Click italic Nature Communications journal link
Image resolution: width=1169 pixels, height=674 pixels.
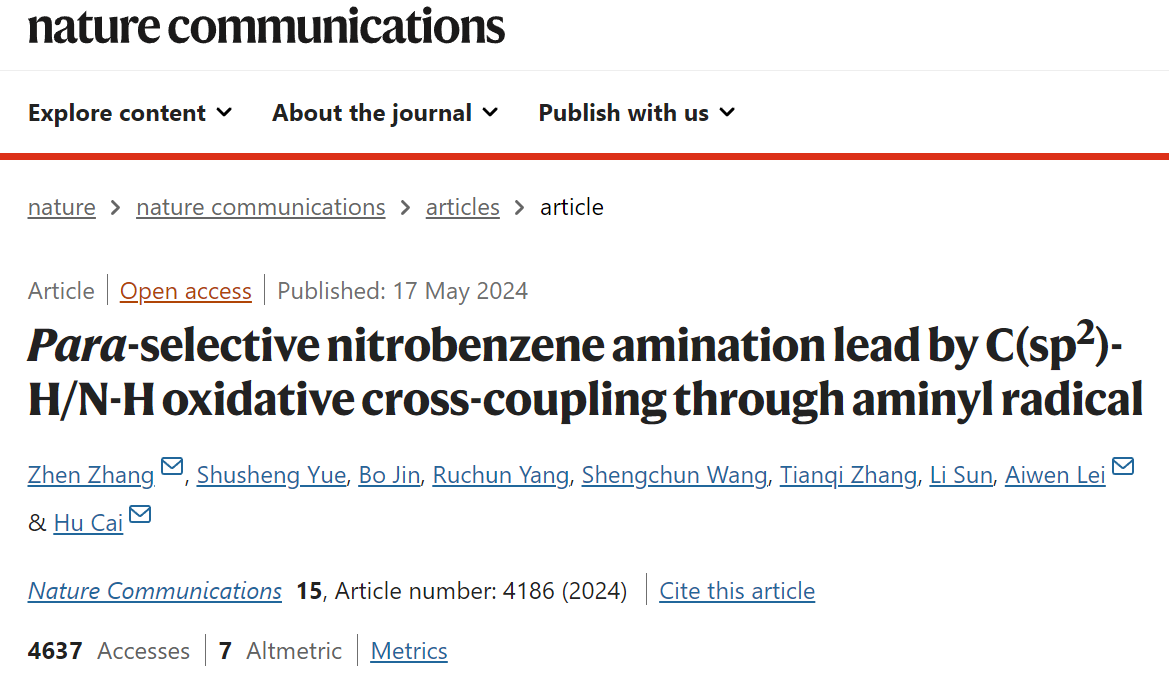click(x=155, y=591)
